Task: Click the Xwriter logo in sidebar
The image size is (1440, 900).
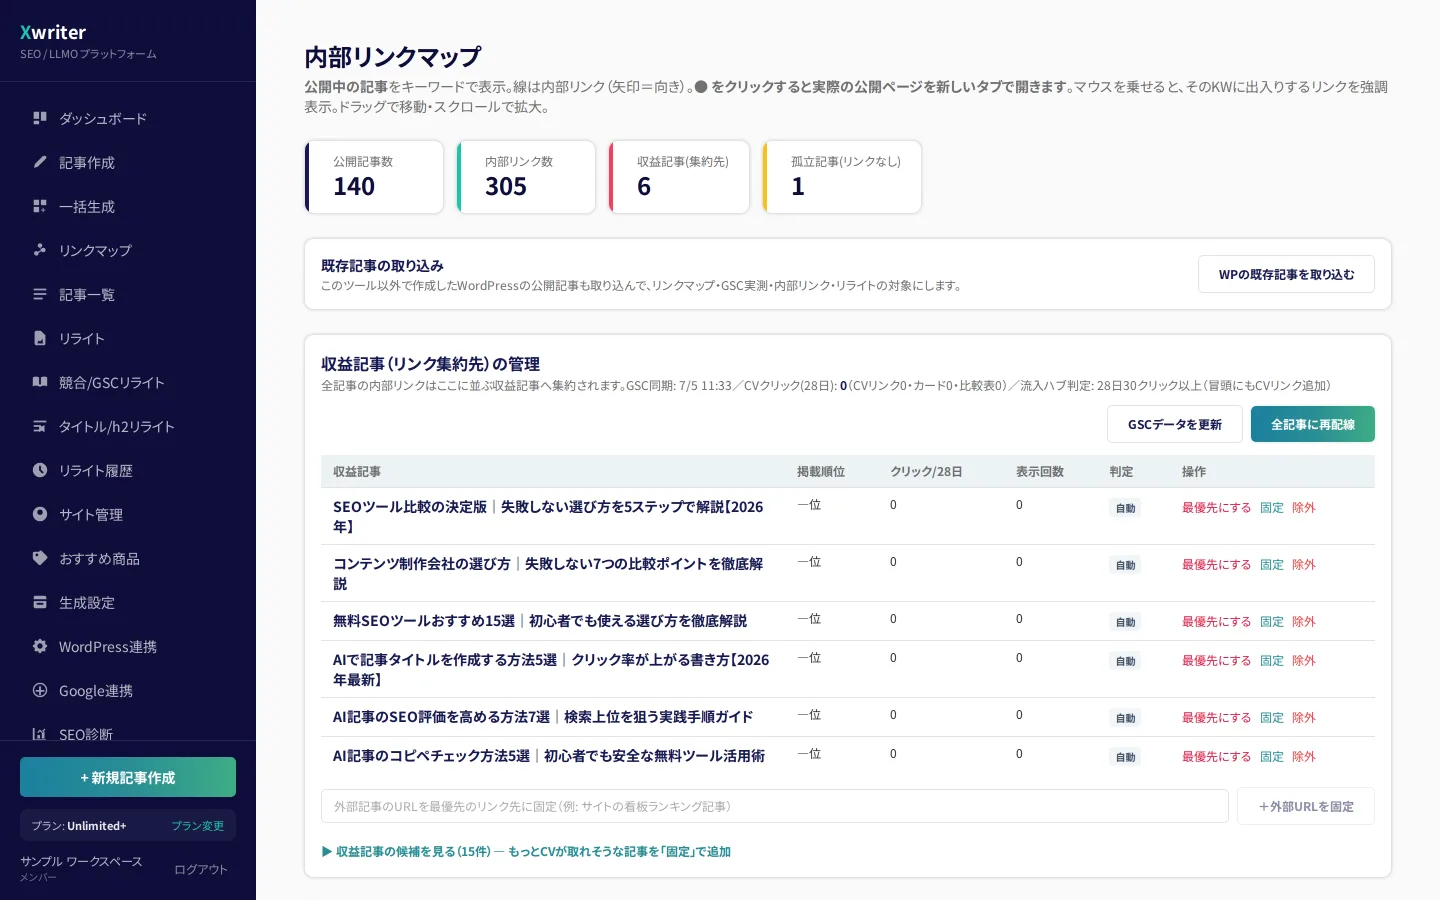Action: tap(53, 32)
